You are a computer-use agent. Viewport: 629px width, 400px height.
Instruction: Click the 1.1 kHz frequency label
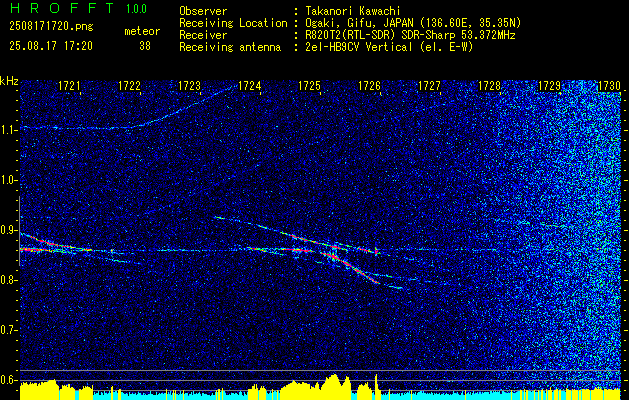(8, 130)
